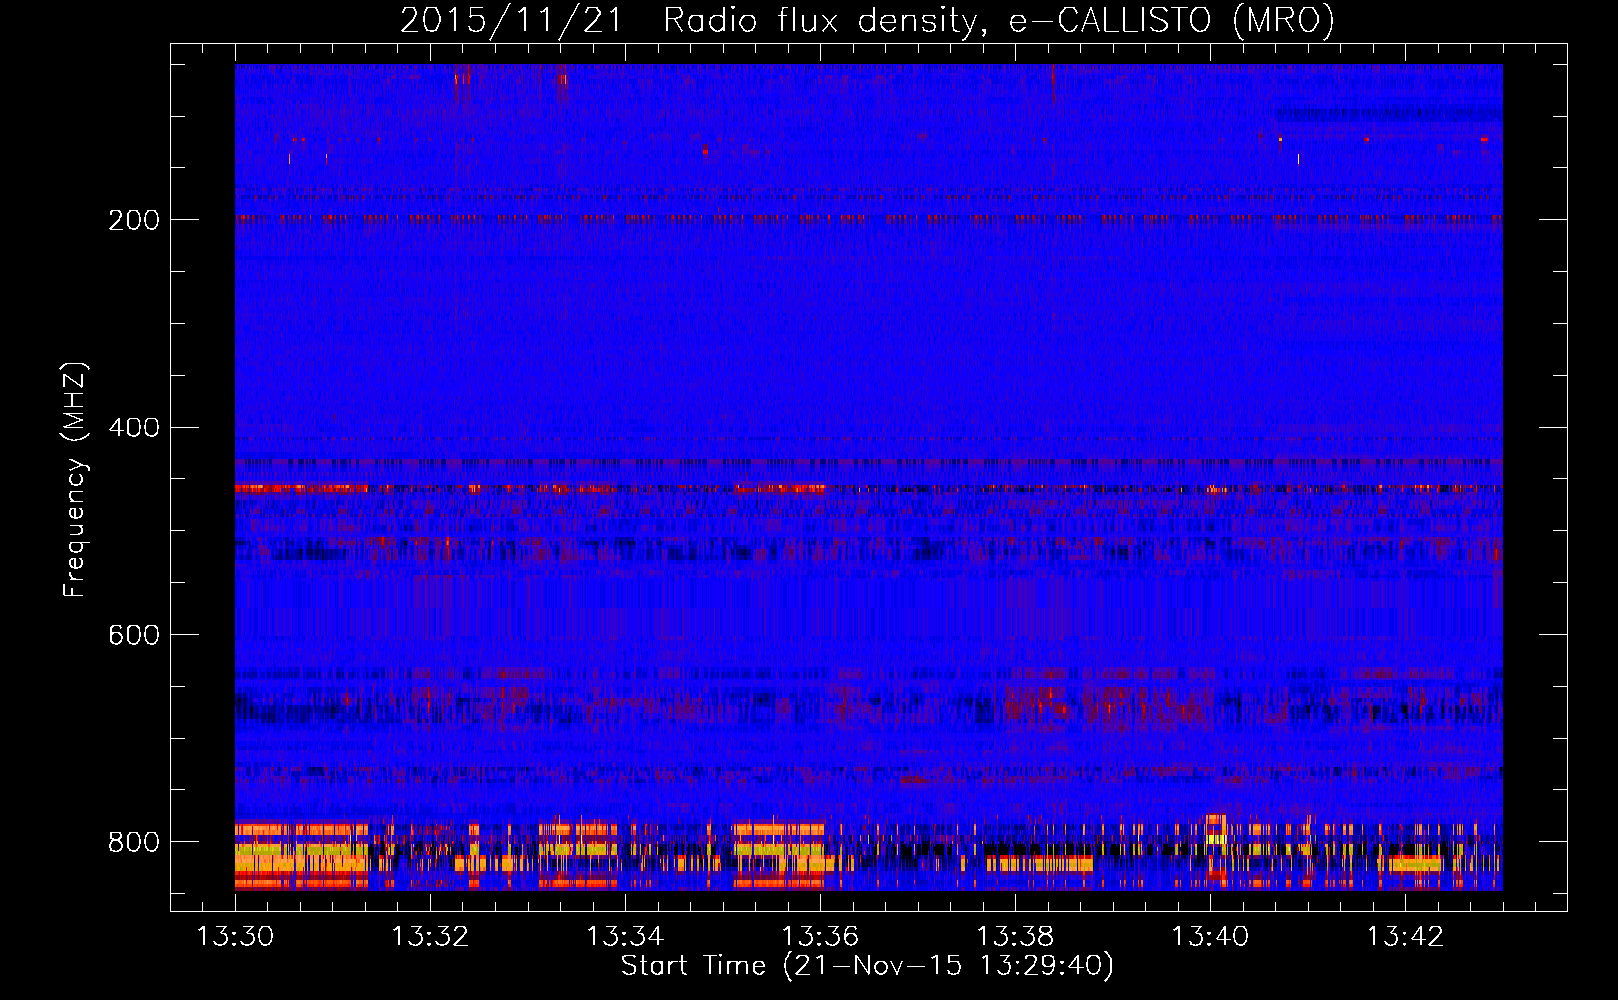Screen dimensions: 1618x1000
Task: Click the 'Start Time (21-Nov-15 13:29:40)' axis label
Action: click(x=867, y=966)
